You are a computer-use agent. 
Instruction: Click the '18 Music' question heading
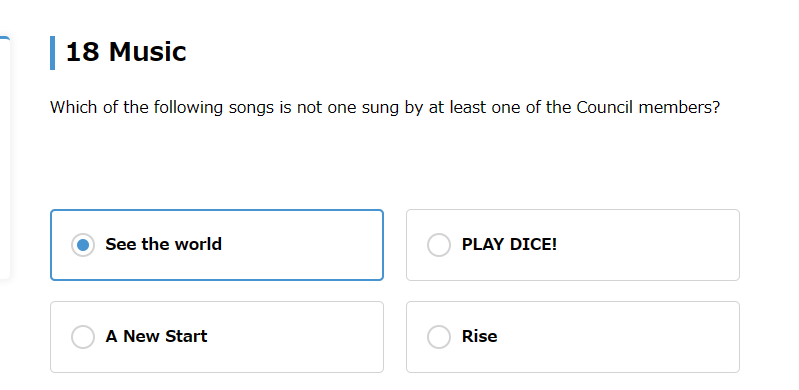(x=126, y=52)
